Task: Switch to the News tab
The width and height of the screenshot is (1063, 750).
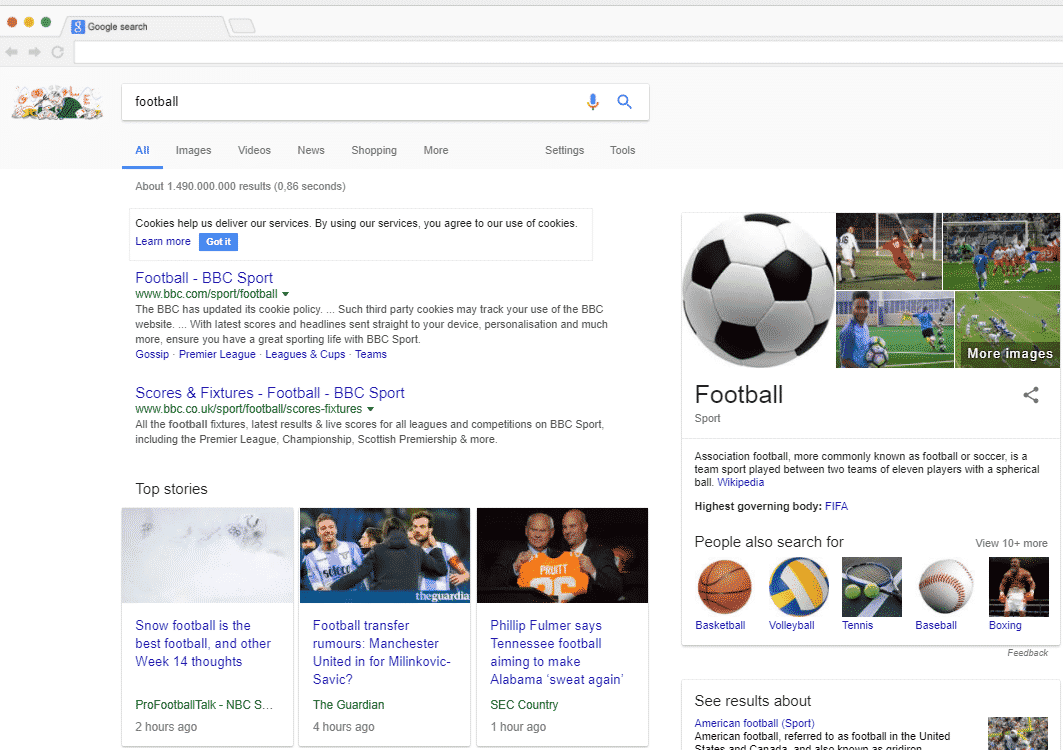Action: pos(310,151)
